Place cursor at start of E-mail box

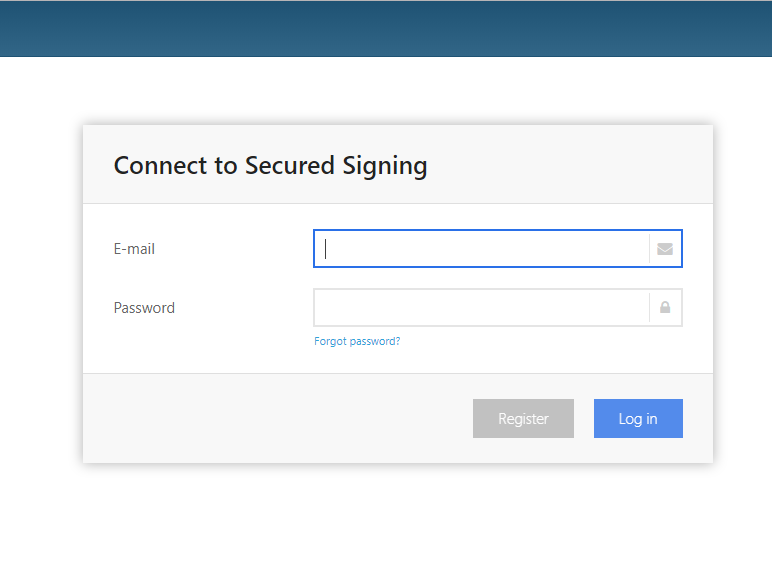326,249
